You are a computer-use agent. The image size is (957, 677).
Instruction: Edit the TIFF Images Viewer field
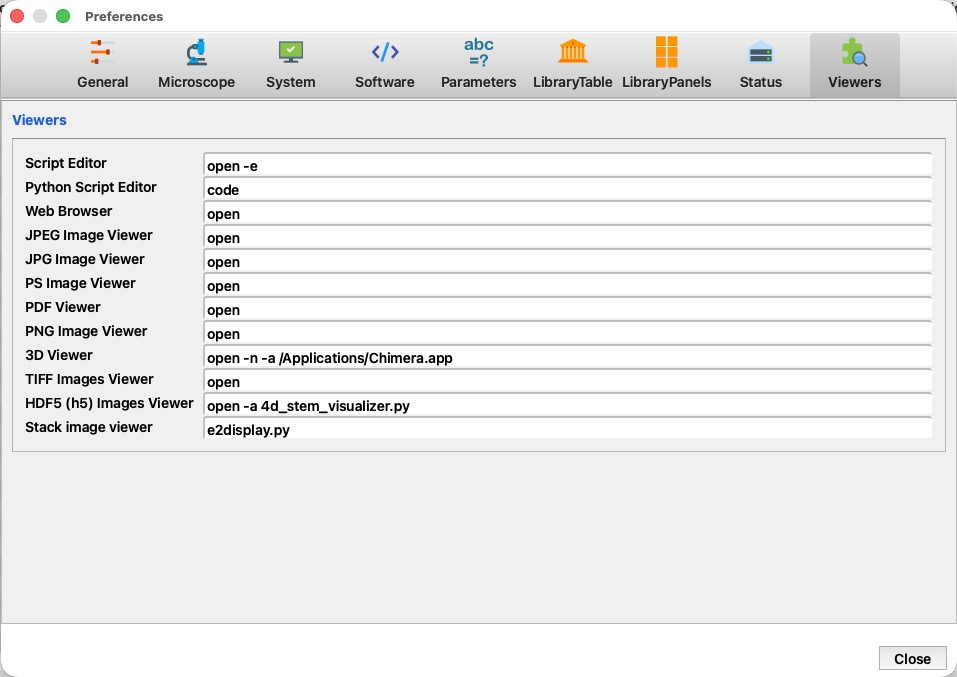point(567,382)
